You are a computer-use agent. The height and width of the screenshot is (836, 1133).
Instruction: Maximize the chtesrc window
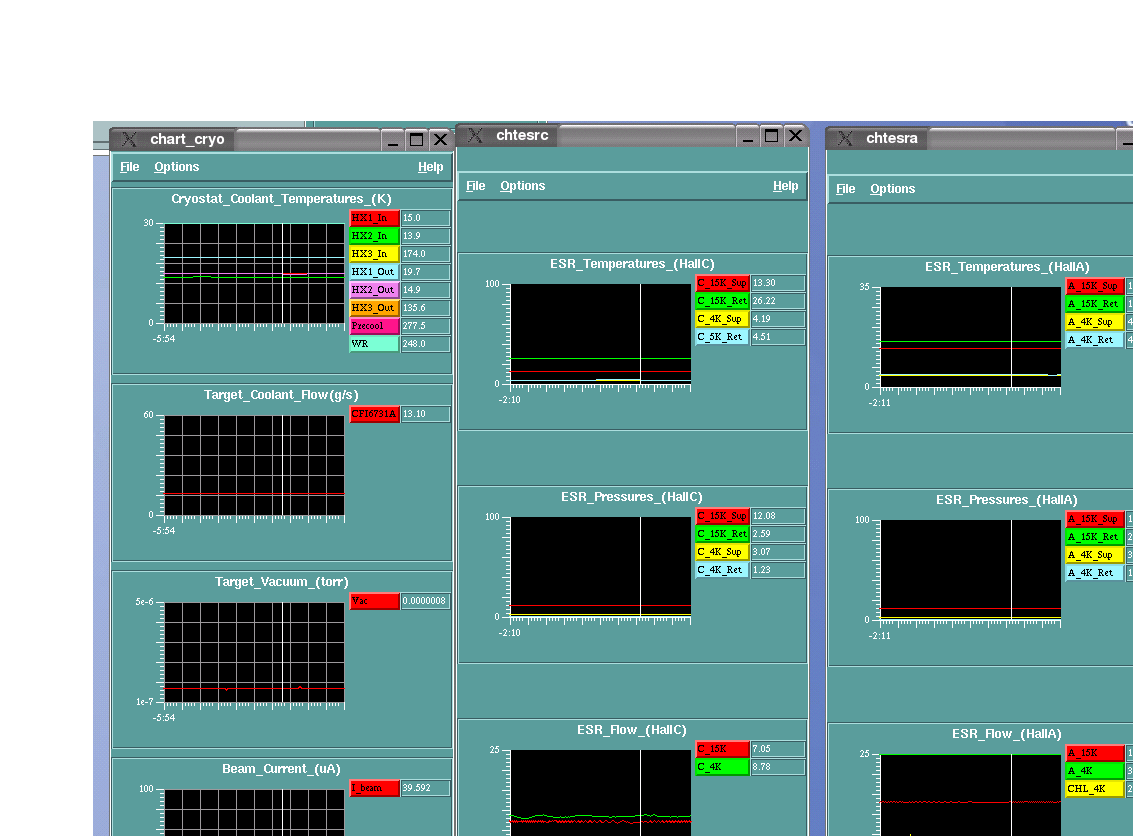point(772,135)
